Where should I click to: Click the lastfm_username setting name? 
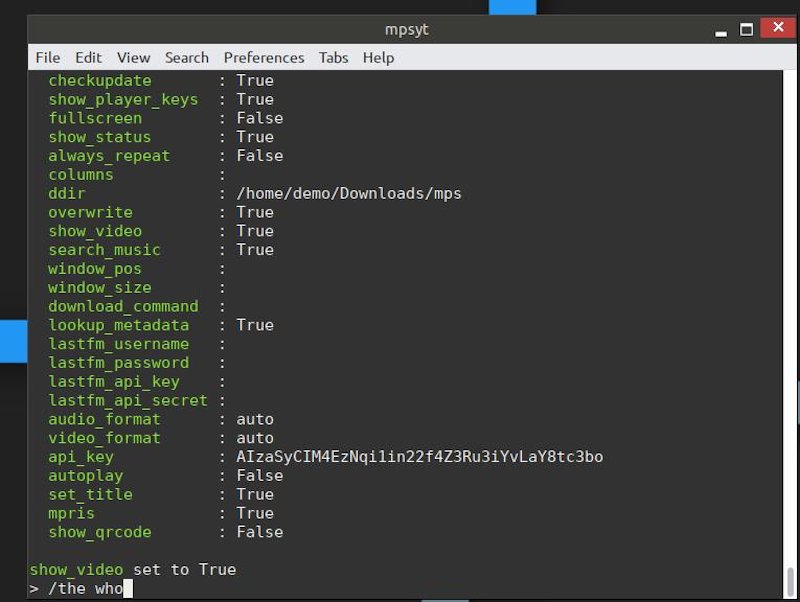pyautogui.click(x=118, y=344)
